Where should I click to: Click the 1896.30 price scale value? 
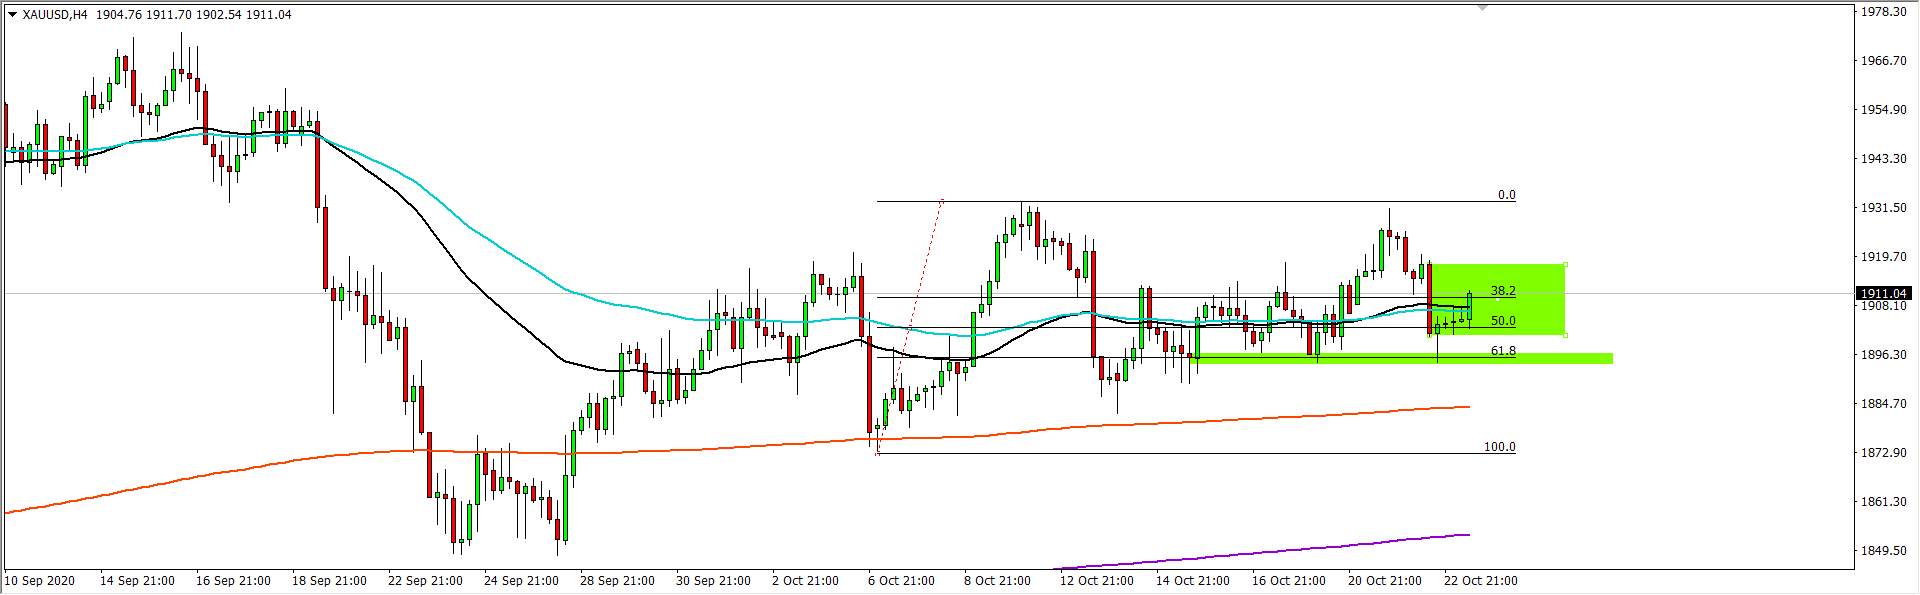(x=1884, y=355)
